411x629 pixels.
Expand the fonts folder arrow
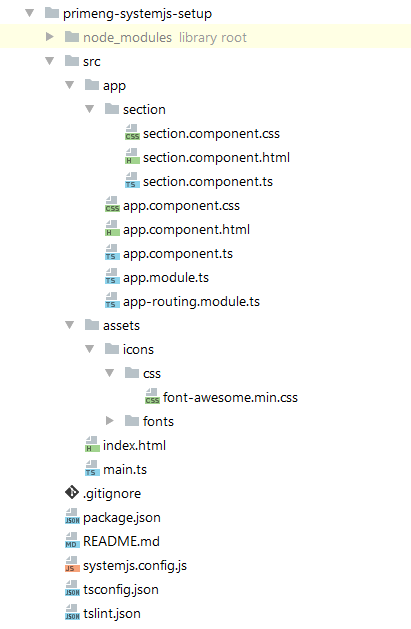(x=110, y=421)
